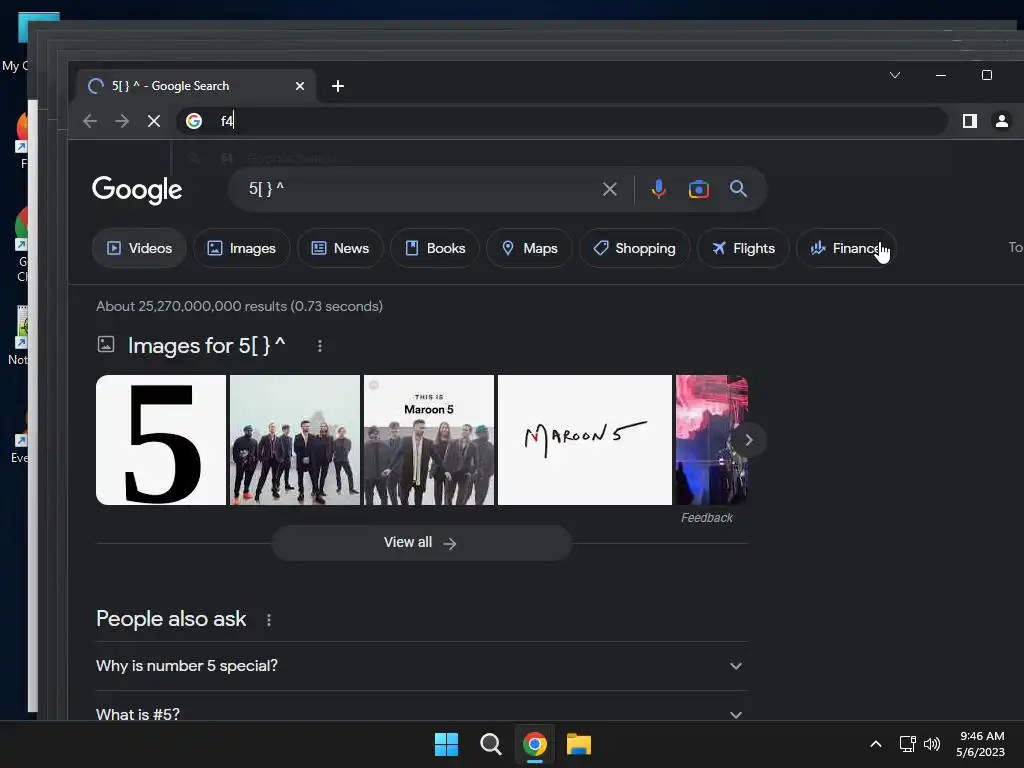
Task: Filter results by Flights
Action: pos(743,248)
